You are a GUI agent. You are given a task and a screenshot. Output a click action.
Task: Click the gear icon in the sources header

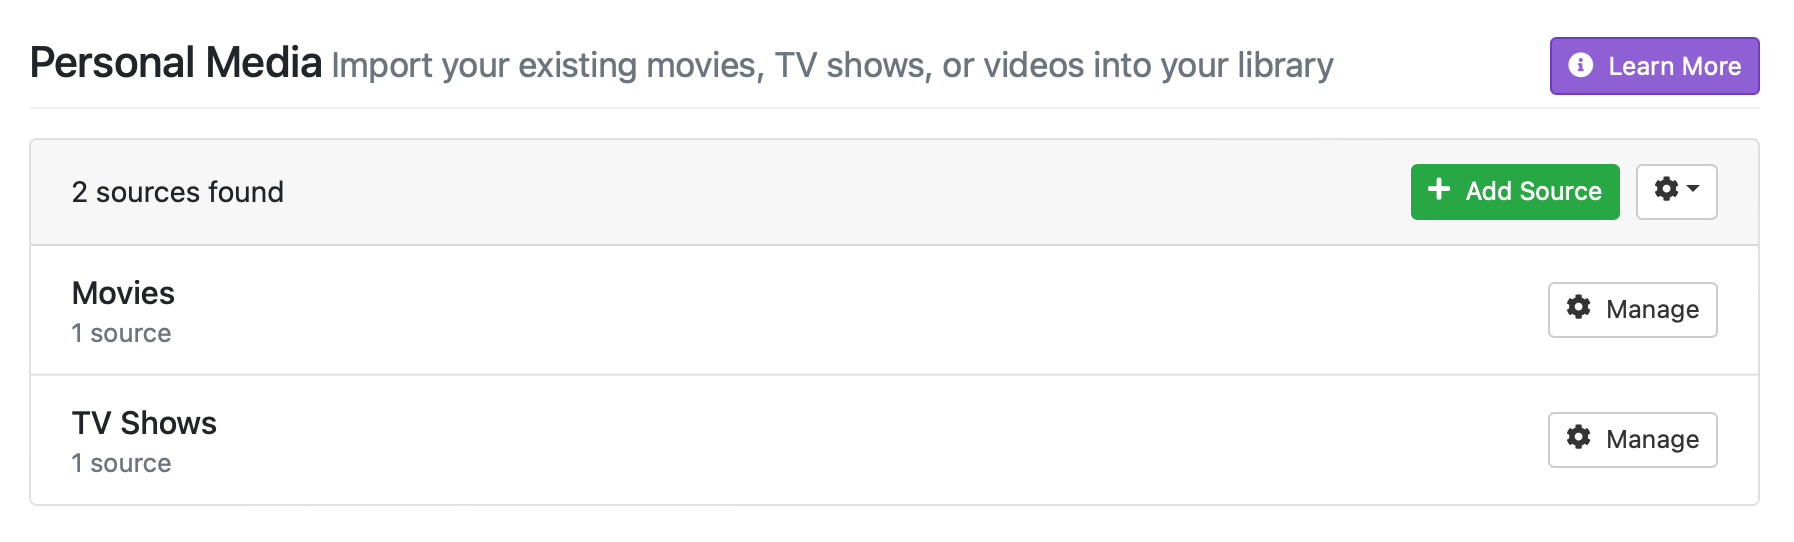pyautogui.click(x=1666, y=189)
